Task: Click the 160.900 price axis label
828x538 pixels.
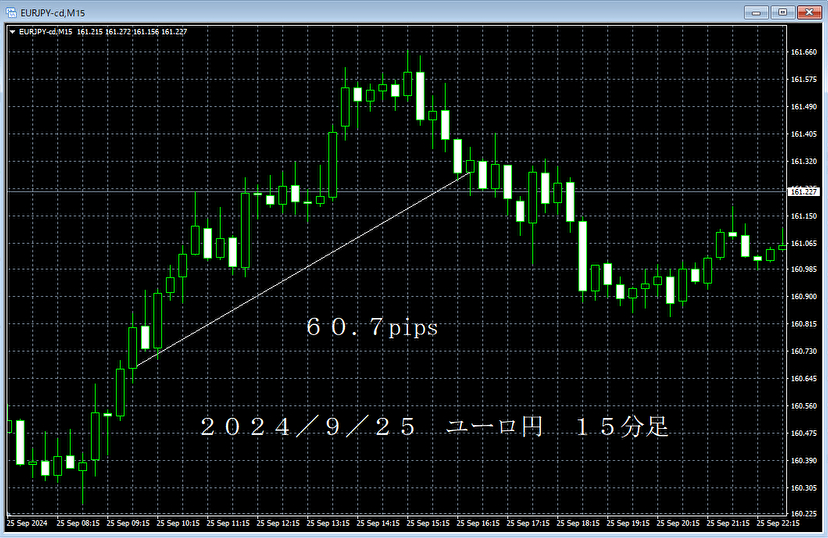Action: click(804, 297)
